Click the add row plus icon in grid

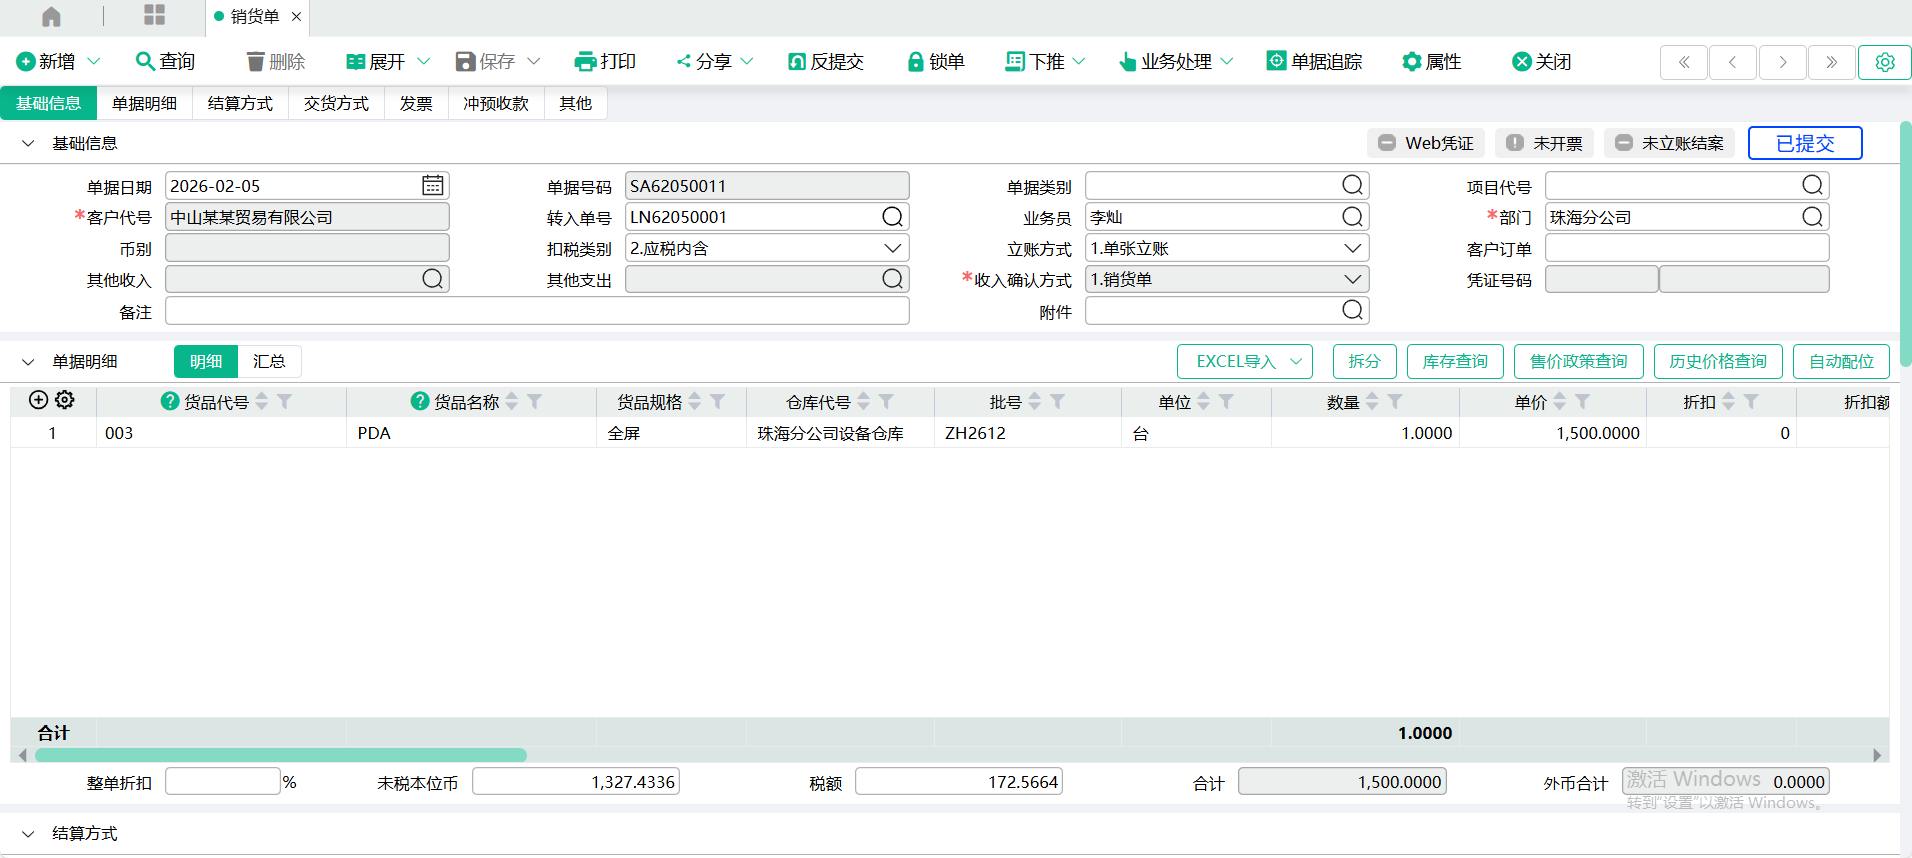tap(38, 400)
